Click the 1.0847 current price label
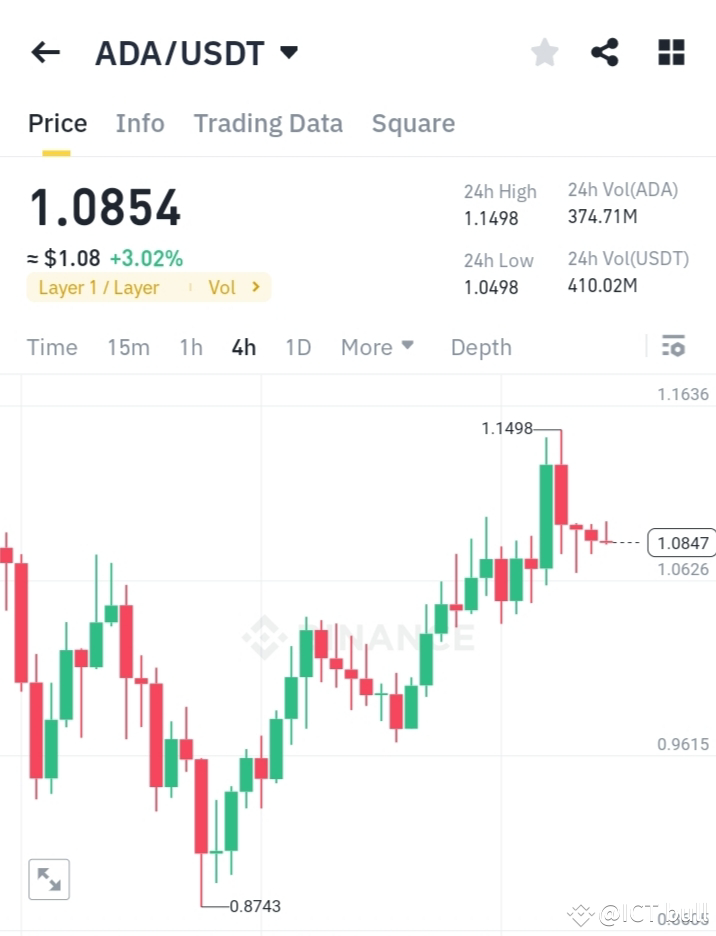The image size is (716, 936). [681, 542]
